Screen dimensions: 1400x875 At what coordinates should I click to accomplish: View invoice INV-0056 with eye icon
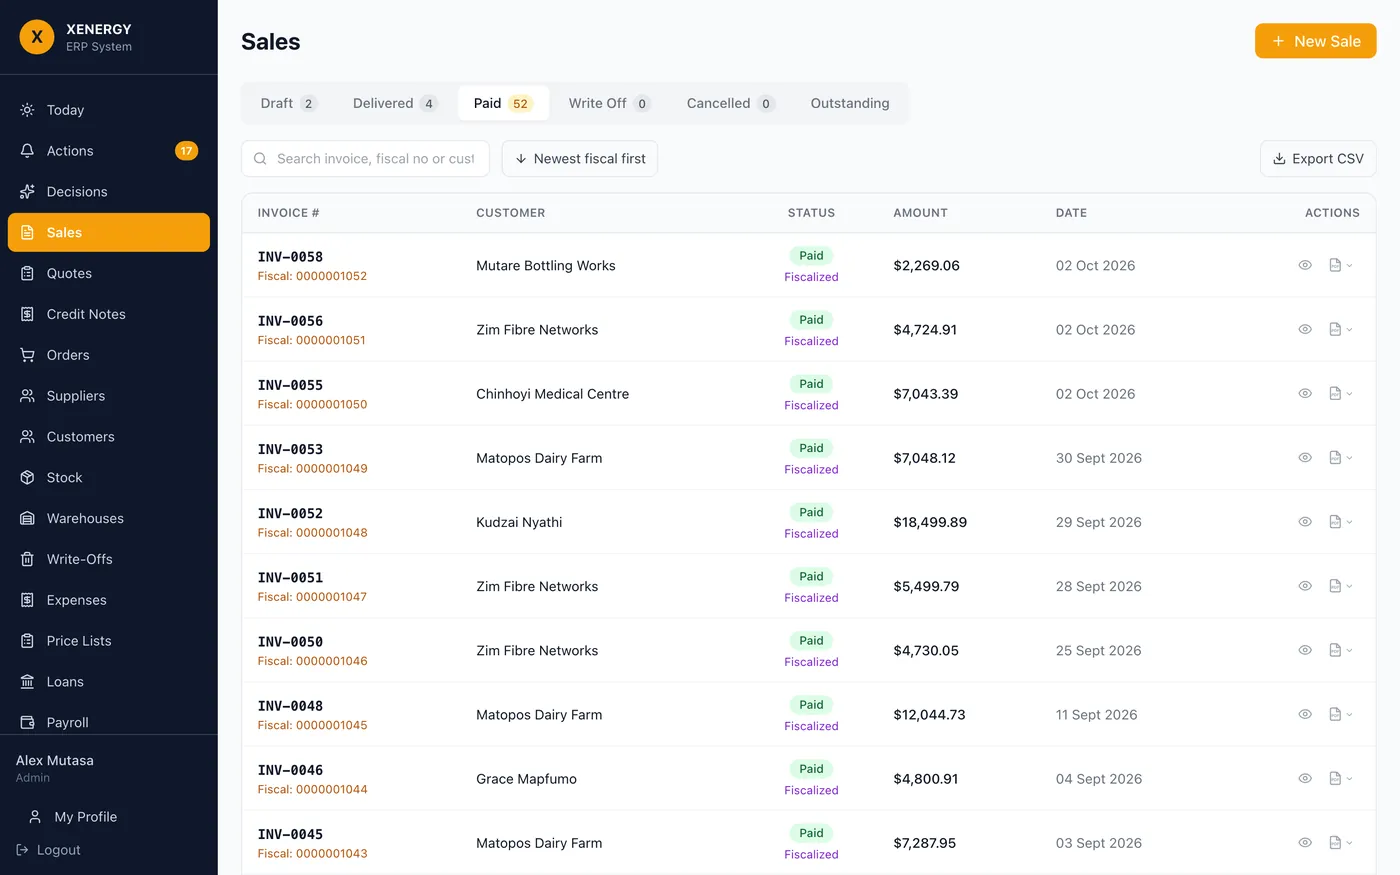[x=1305, y=329]
